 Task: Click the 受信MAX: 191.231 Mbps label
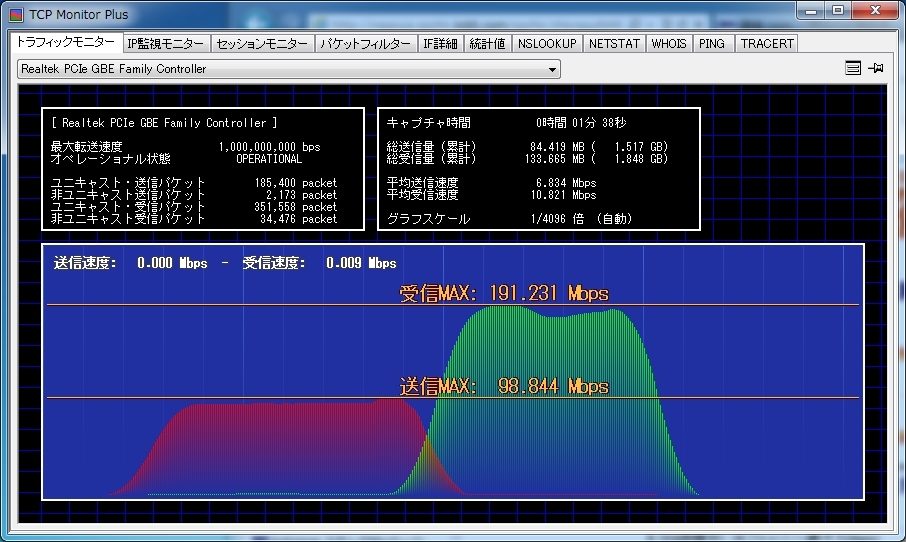[x=504, y=294]
